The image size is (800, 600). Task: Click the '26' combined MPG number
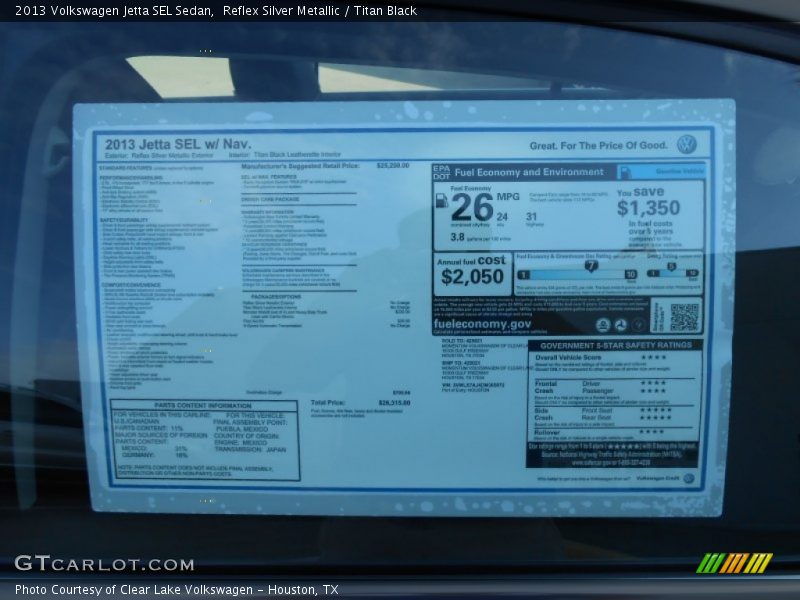coord(472,208)
